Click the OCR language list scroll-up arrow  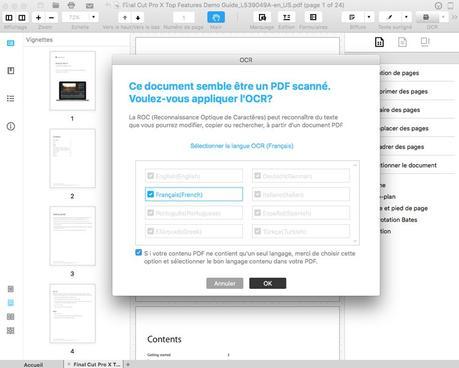(355, 165)
